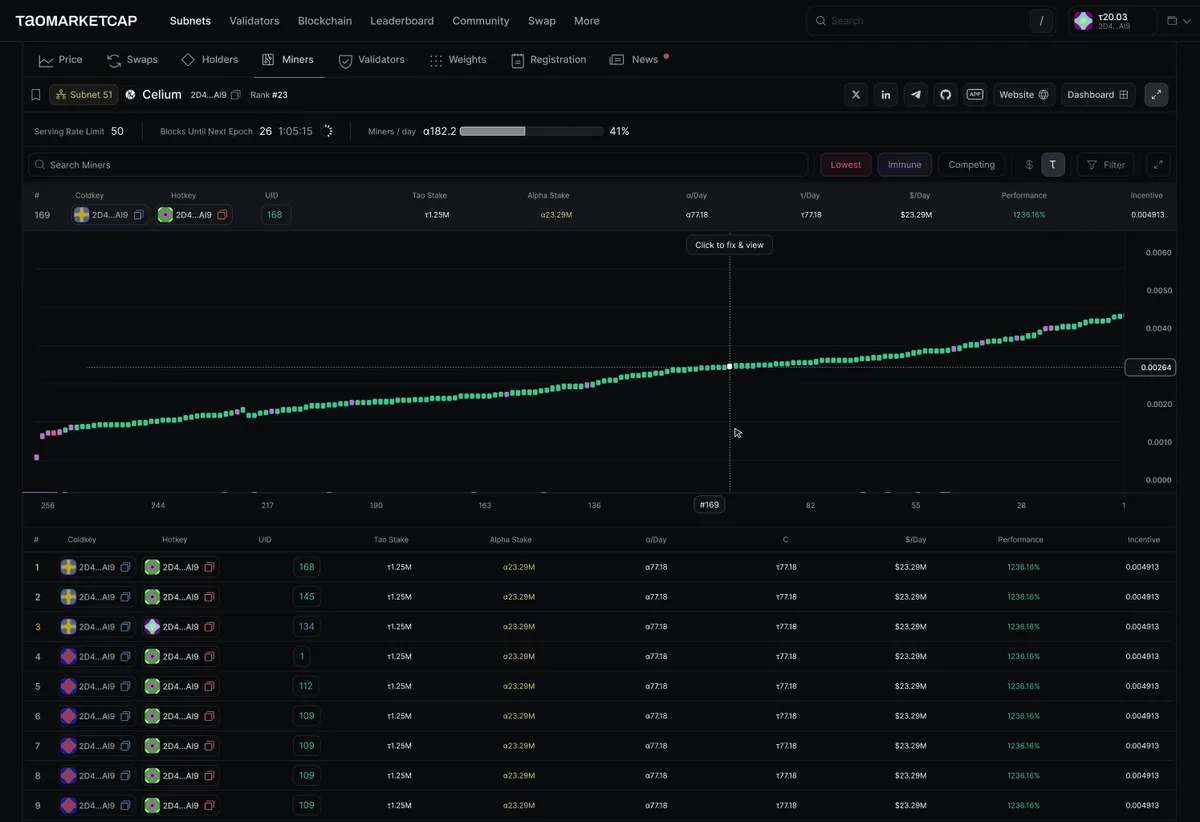Open the X (Twitter) social link
Viewport: 1200px width, 822px height.
point(856,95)
